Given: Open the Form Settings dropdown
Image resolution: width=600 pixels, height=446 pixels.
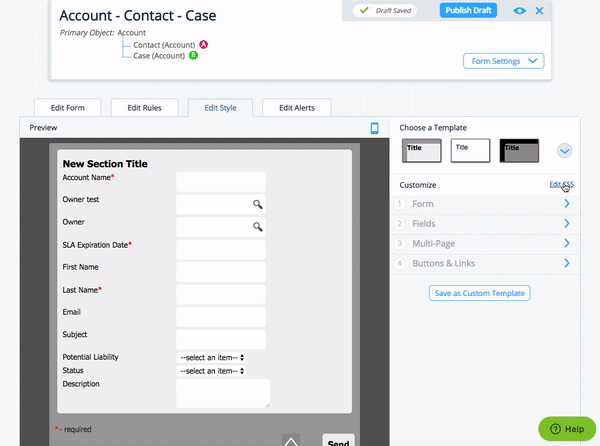Looking at the screenshot, I should 503,61.
